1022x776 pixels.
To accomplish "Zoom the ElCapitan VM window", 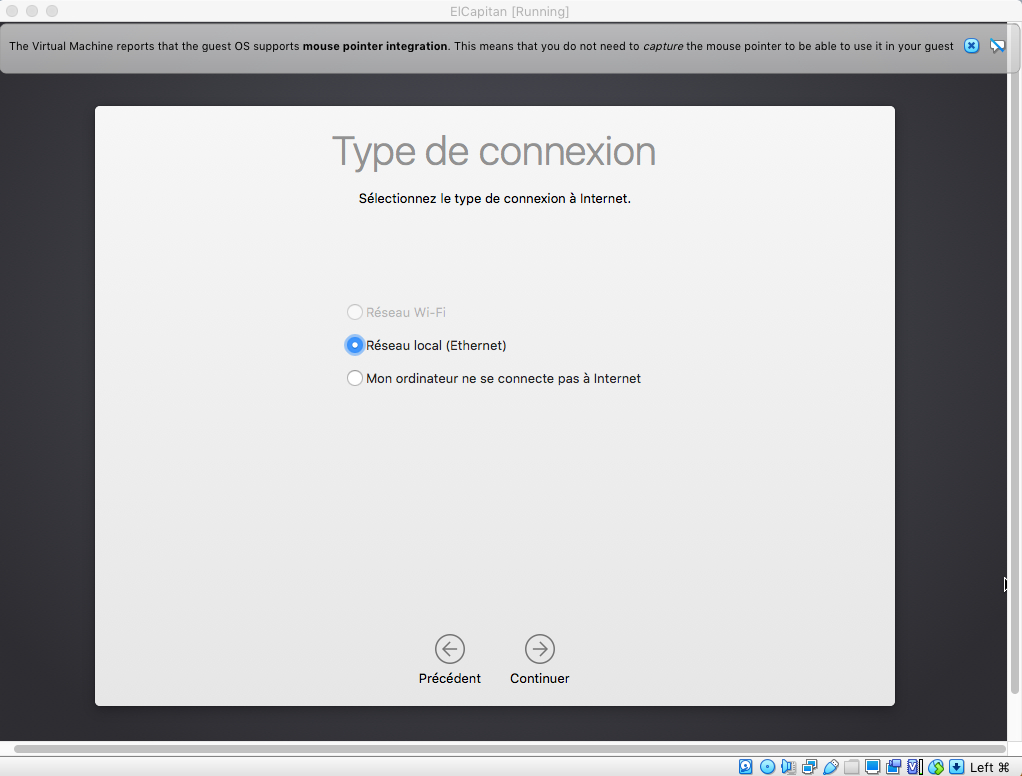I will (x=52, y=11).
